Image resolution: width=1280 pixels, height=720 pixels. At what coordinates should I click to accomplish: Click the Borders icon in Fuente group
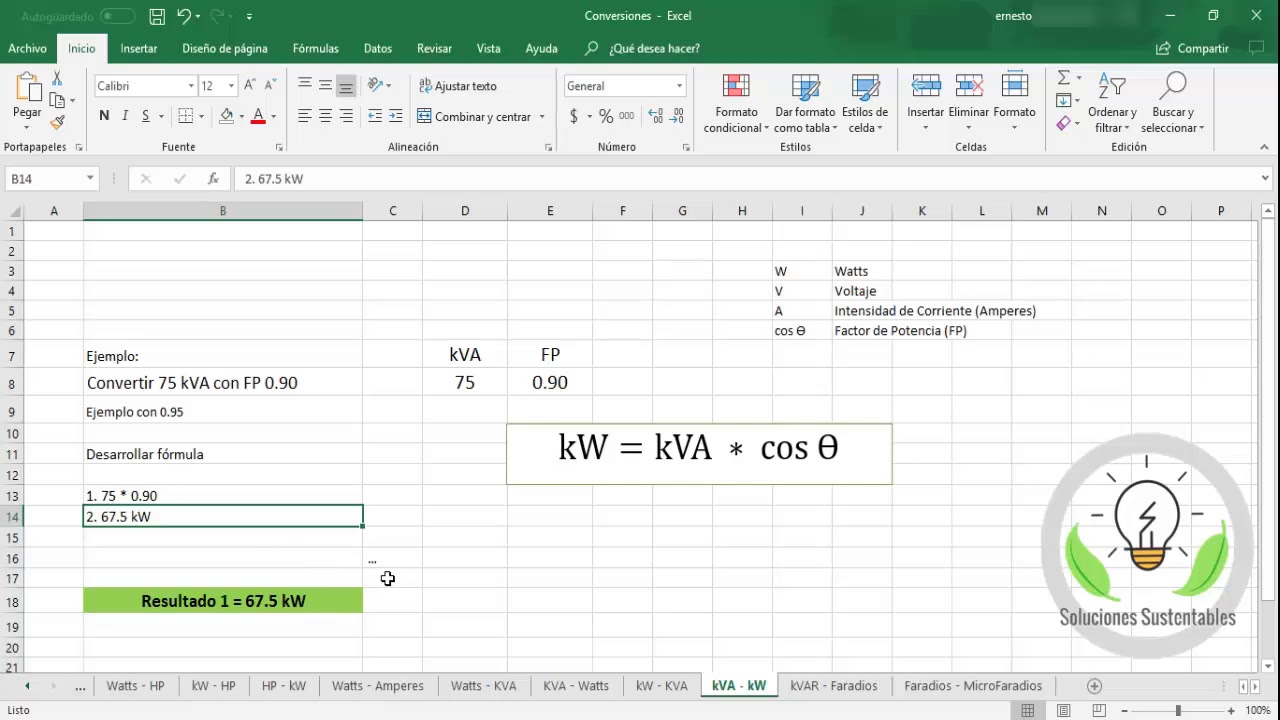tap(186, 116)
